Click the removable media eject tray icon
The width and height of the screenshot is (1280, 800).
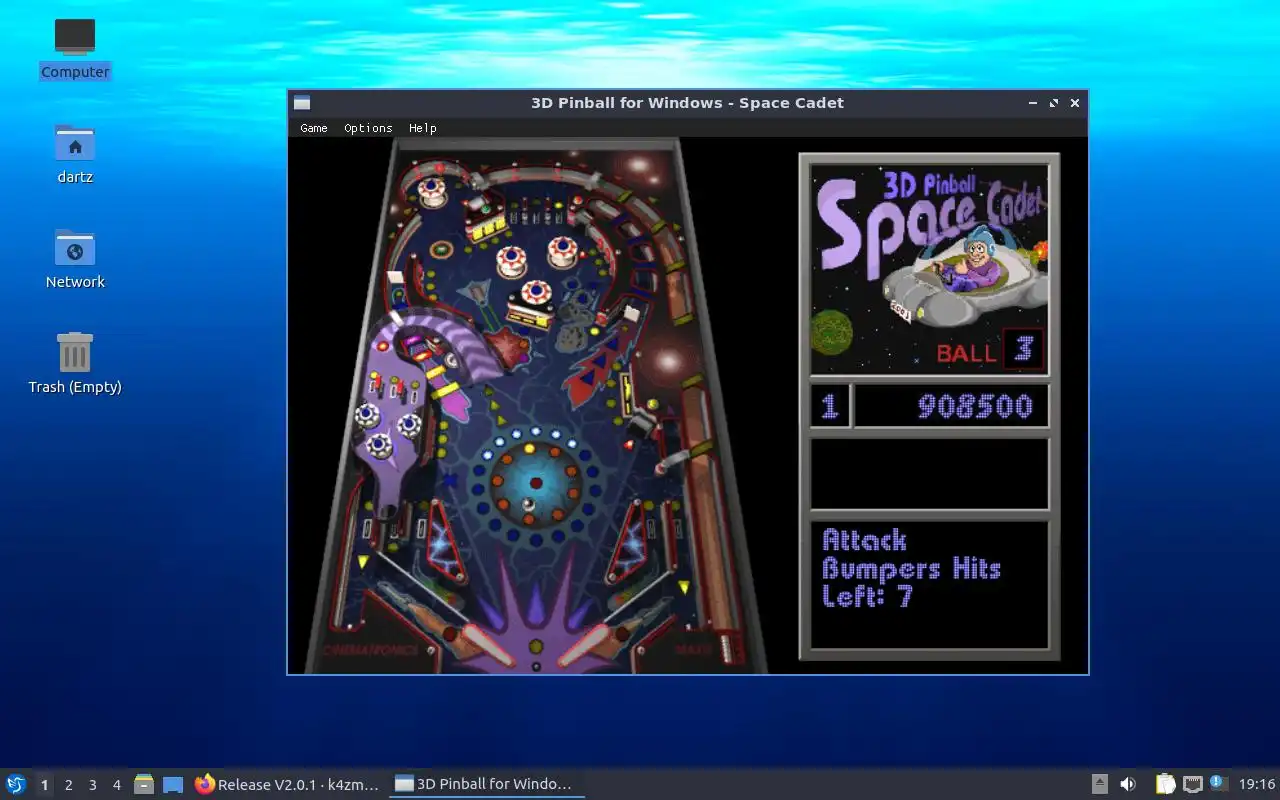click(1099, 784)
